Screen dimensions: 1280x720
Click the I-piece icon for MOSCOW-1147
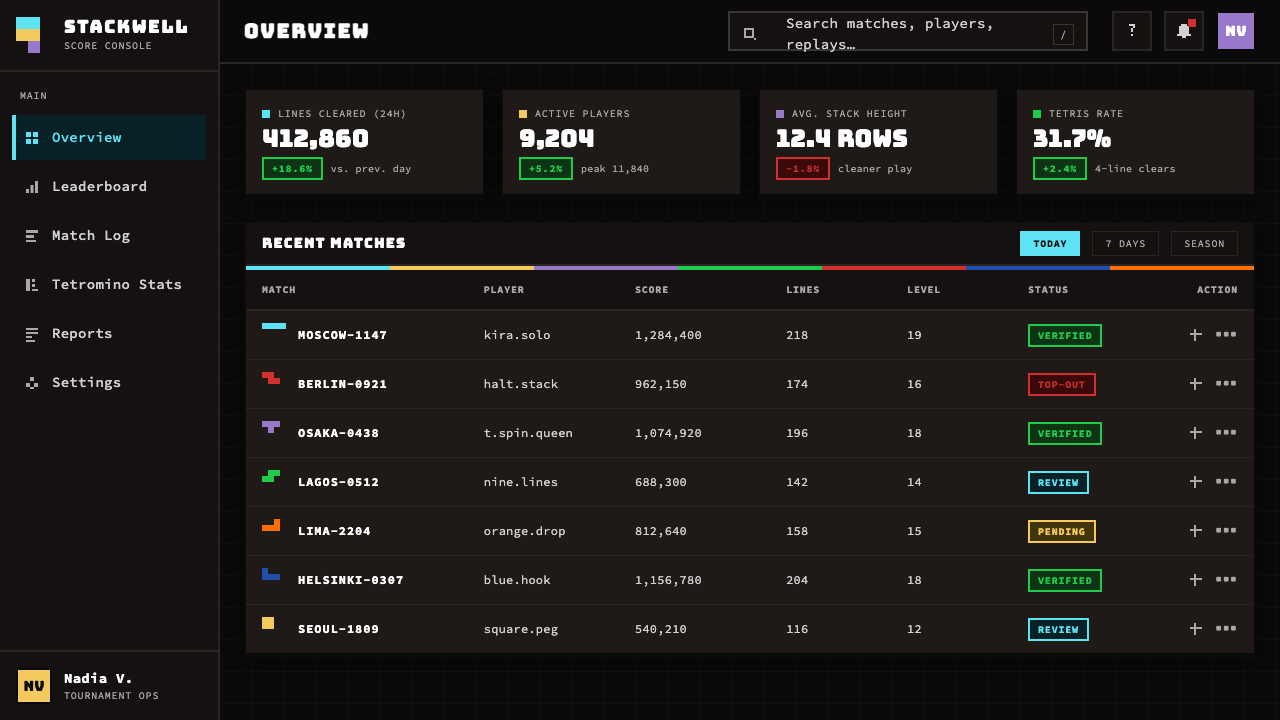(x=274, y=326)
